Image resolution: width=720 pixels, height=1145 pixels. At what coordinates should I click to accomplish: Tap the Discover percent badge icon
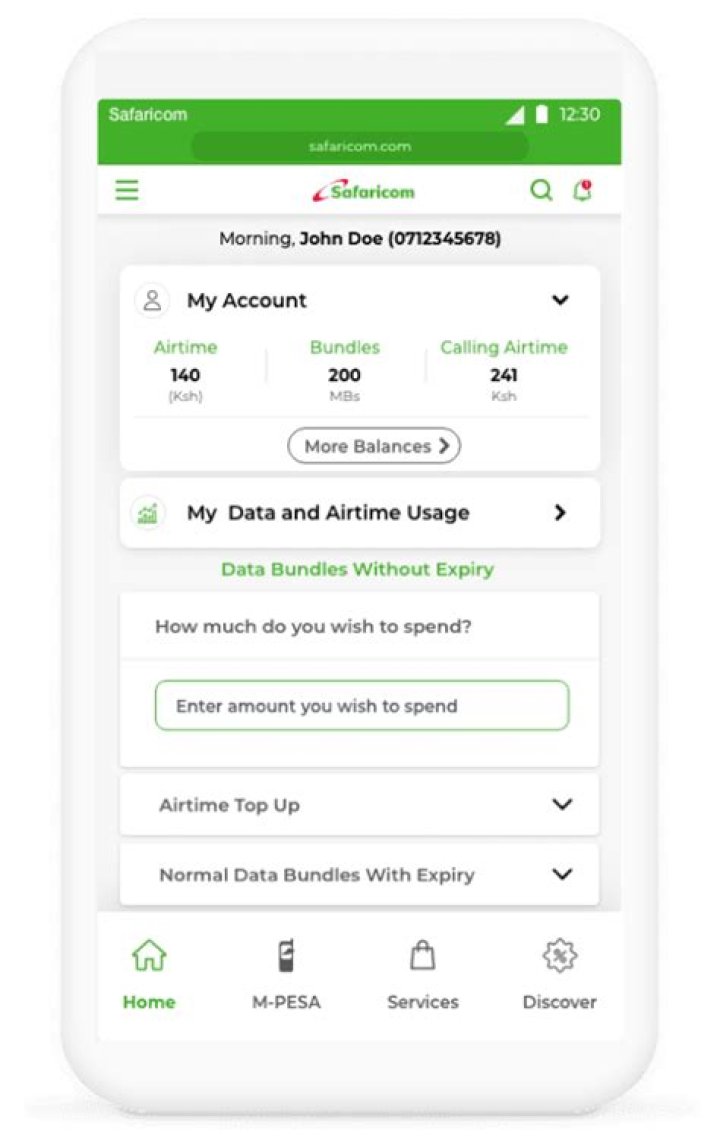point(560,955)
